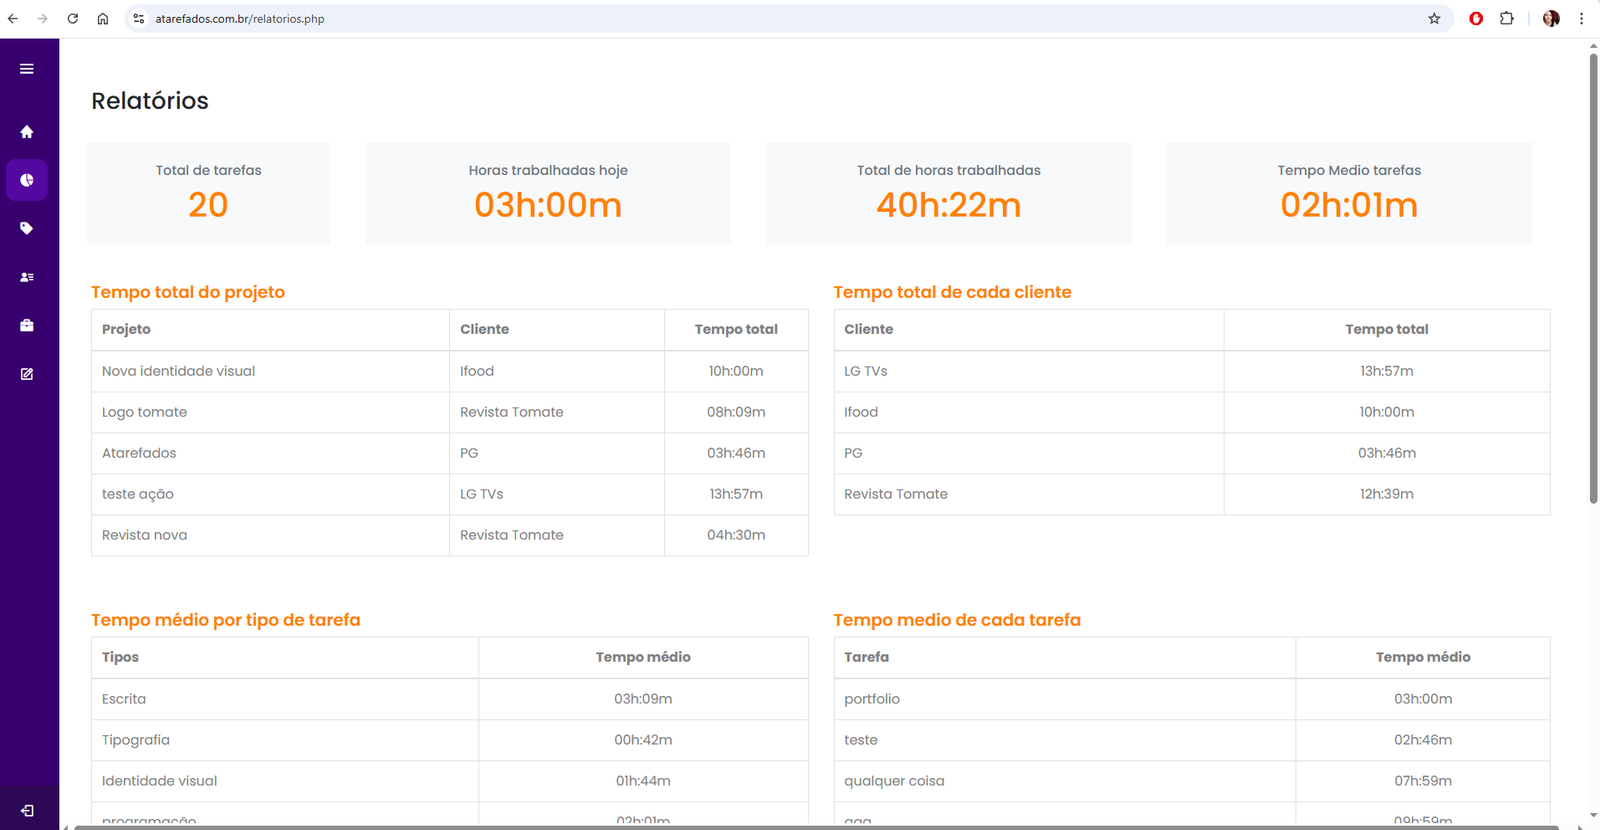Open the hamburger menu in the sidebar
Image resolution: width=1600 pixels, height=830 pixels.
27,69
